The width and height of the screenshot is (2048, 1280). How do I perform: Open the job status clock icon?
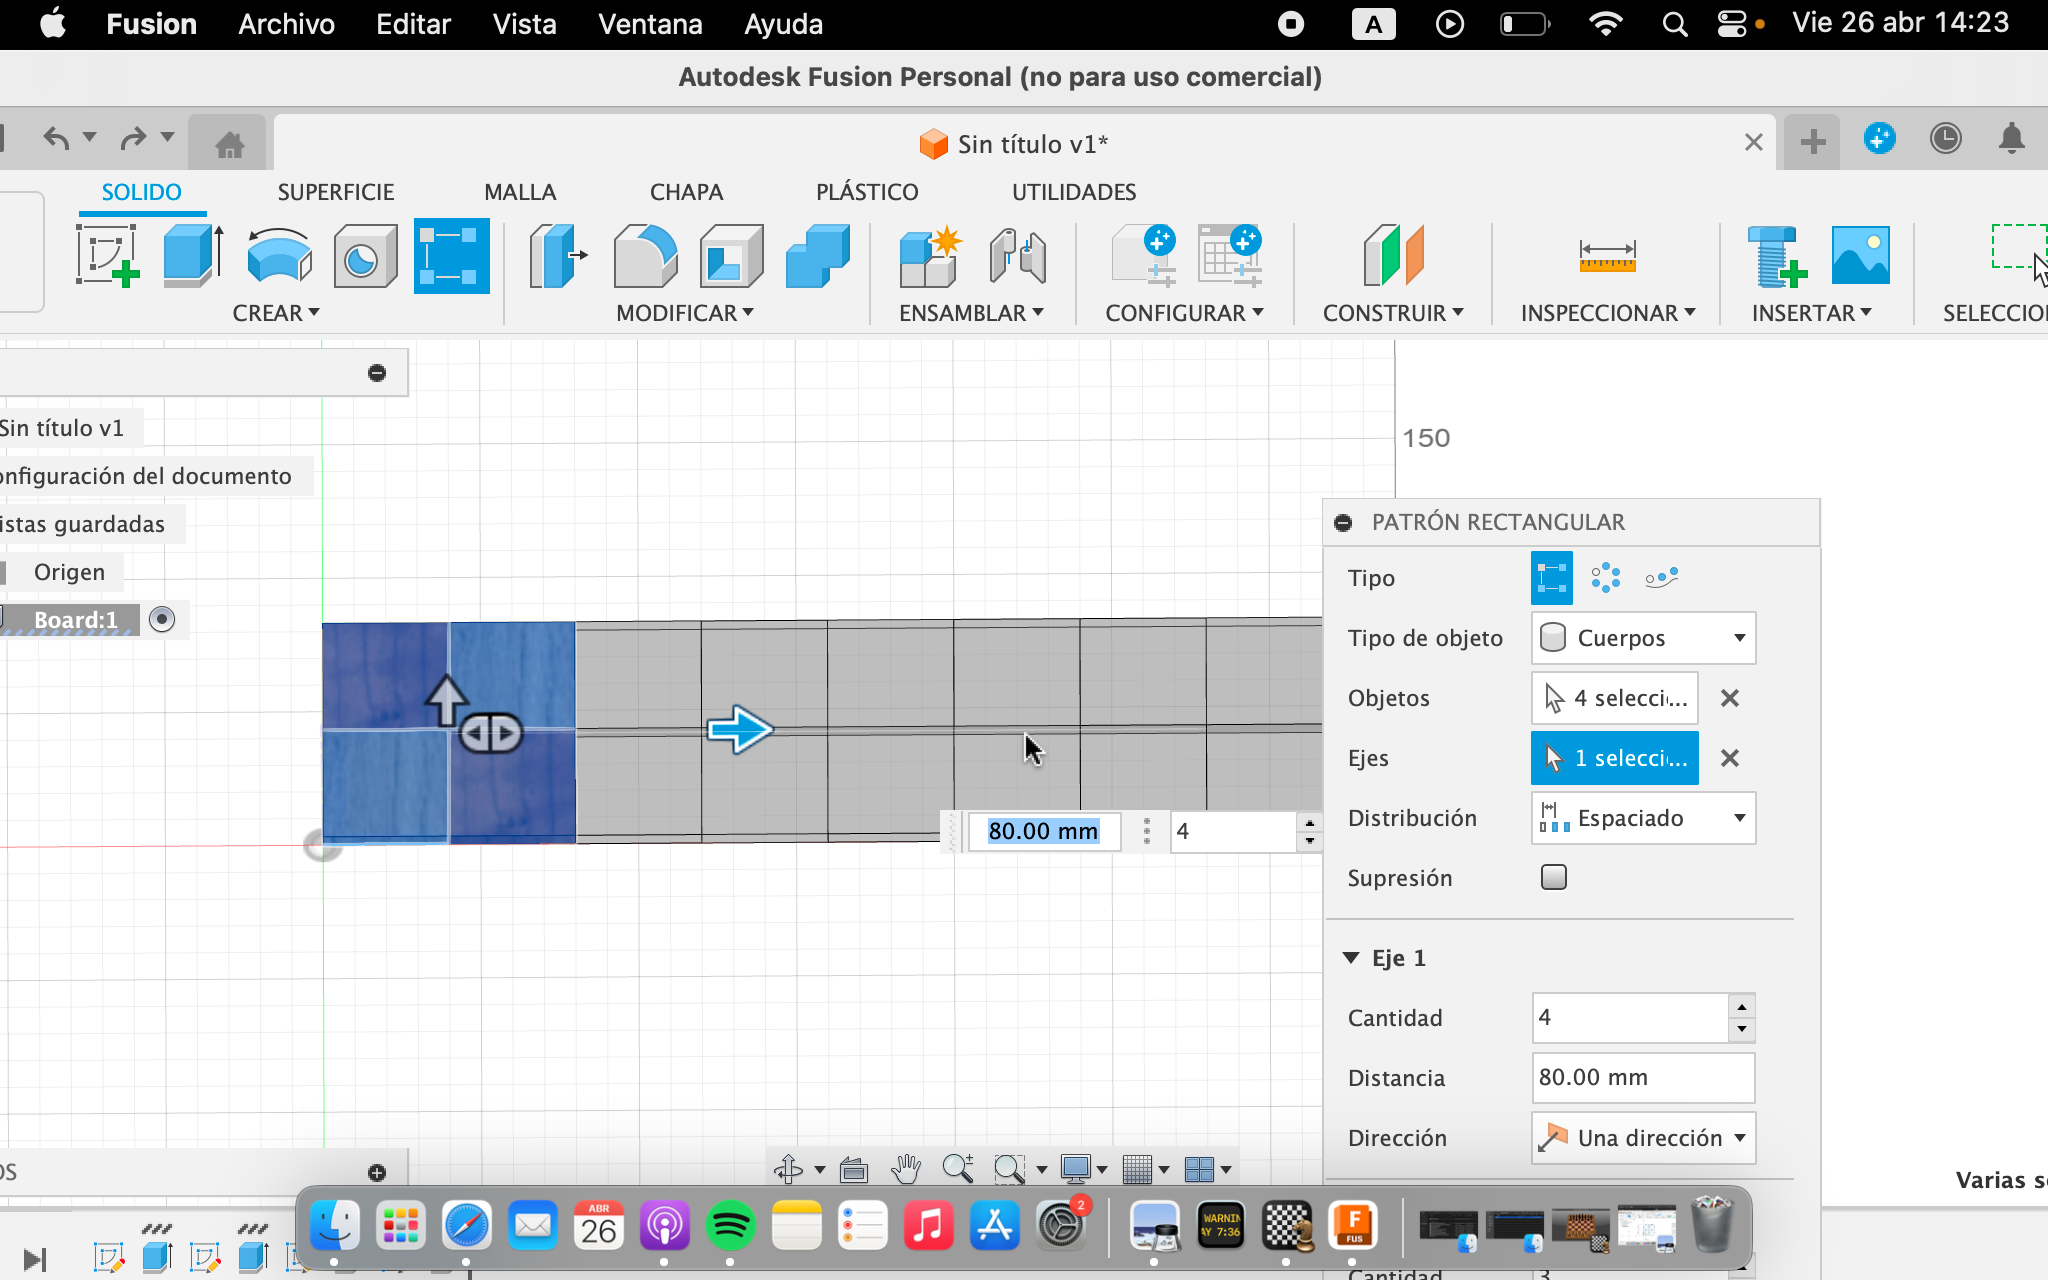pyautogui.click(x=1945, y=138)
